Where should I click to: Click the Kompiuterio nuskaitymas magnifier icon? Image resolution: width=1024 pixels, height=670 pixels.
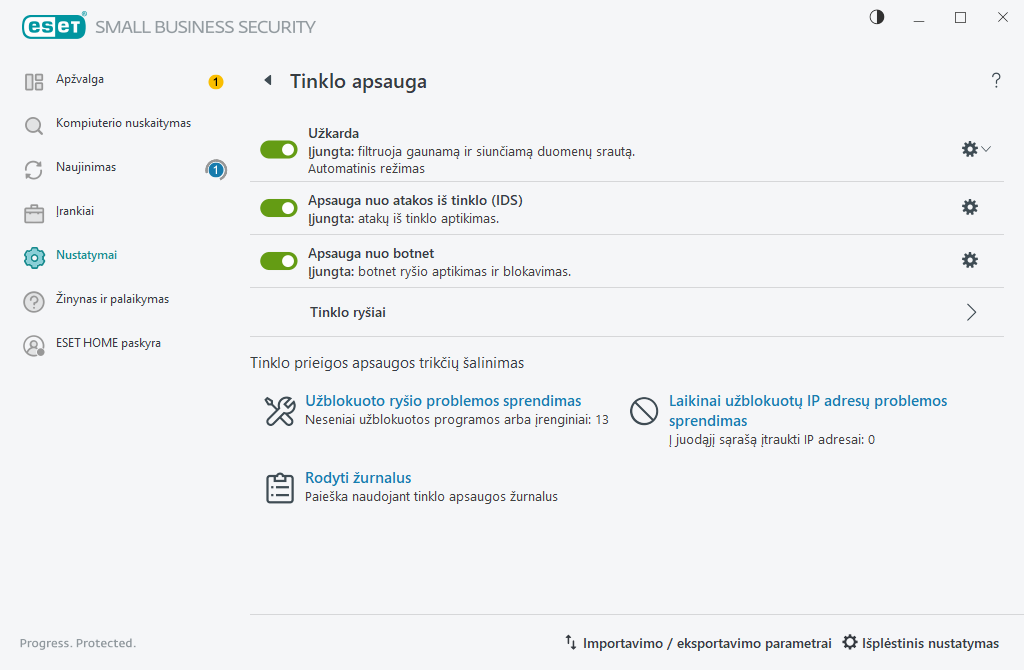point(34,125)
